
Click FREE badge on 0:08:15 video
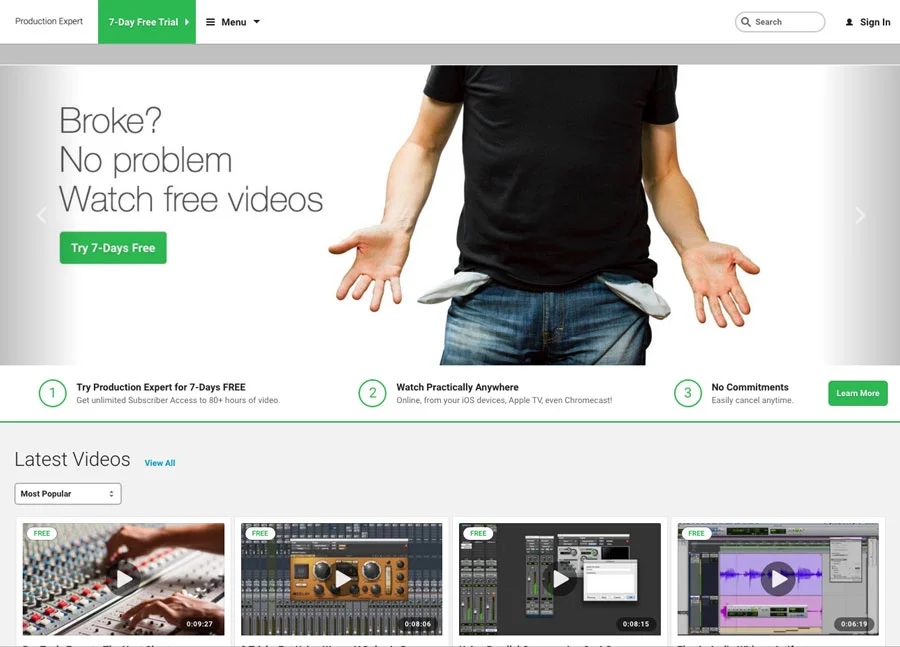click(478, 533)
